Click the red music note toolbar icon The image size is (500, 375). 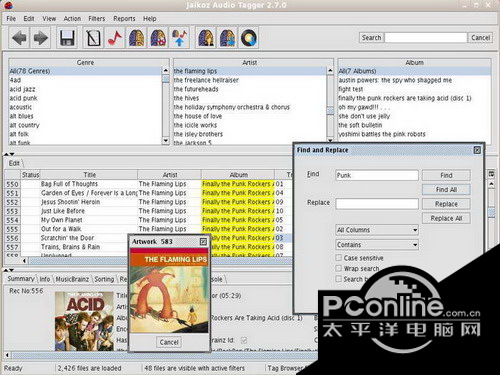tap(115, 38)
